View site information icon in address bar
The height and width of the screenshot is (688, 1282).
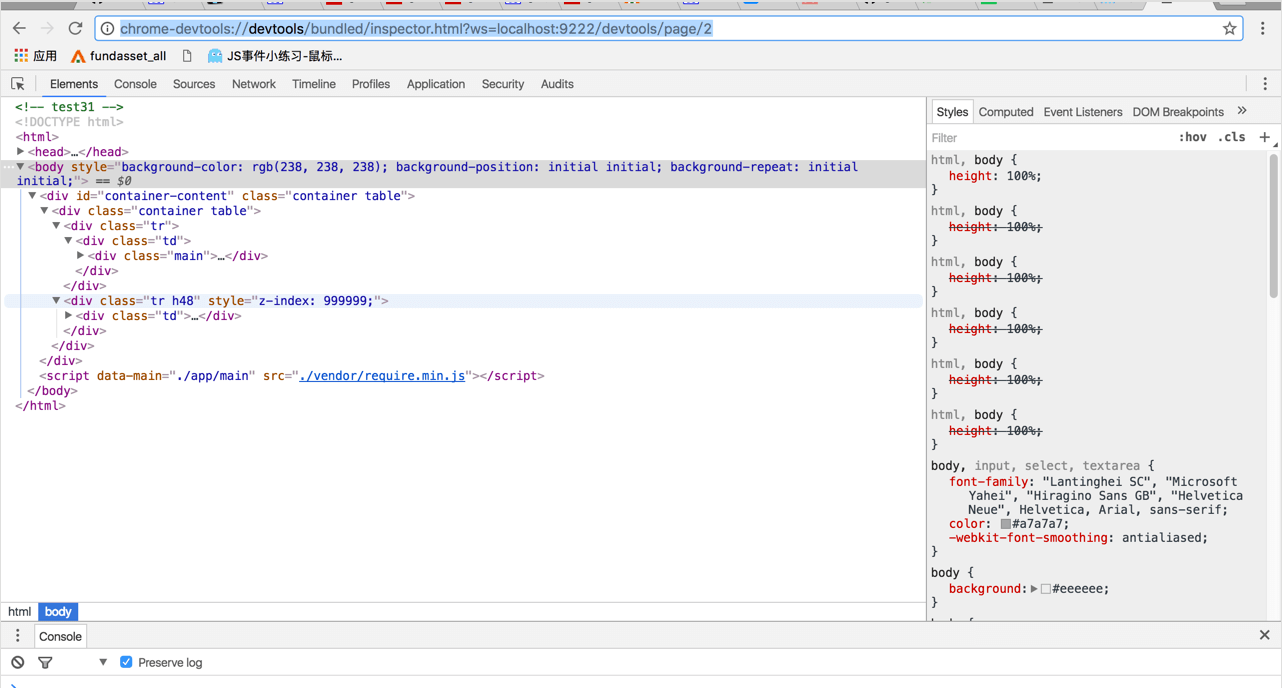point(108,29)
